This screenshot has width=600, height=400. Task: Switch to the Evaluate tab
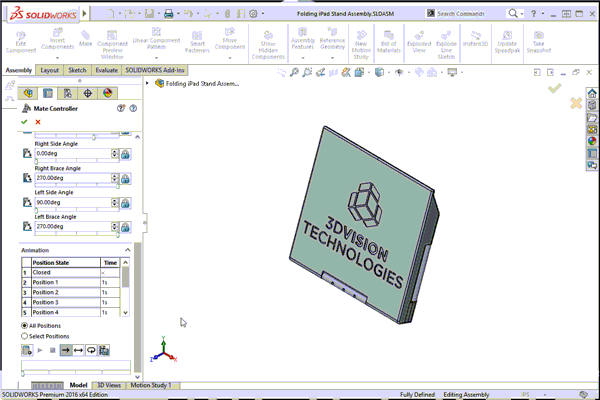(x=107, y=71)
